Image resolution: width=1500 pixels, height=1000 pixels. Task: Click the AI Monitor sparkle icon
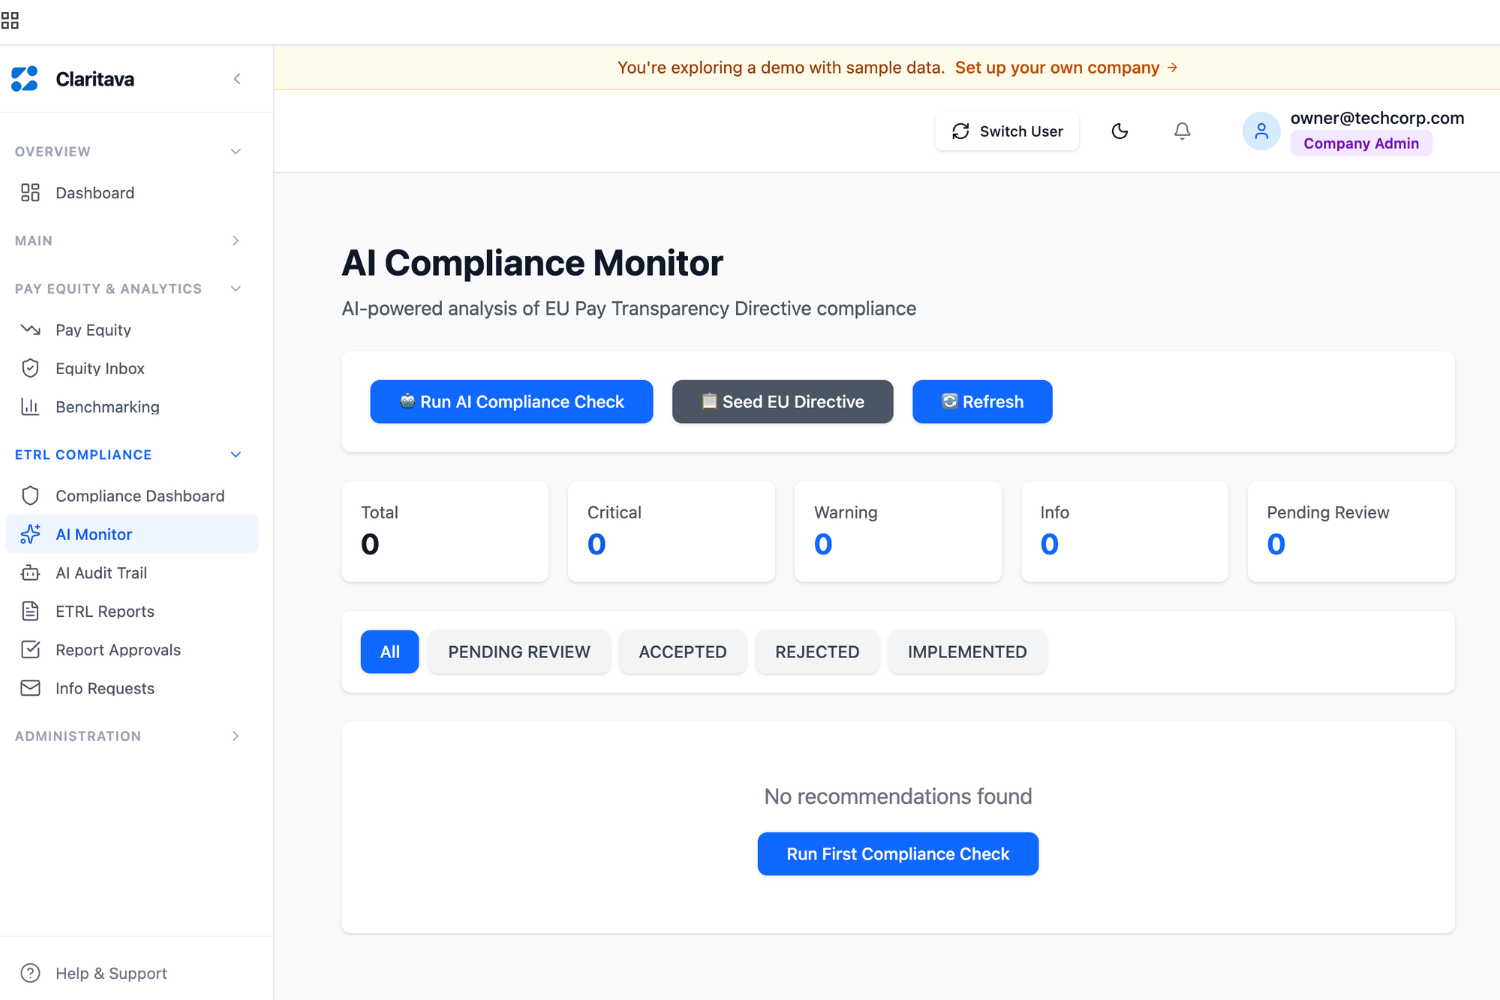(30, 534)
